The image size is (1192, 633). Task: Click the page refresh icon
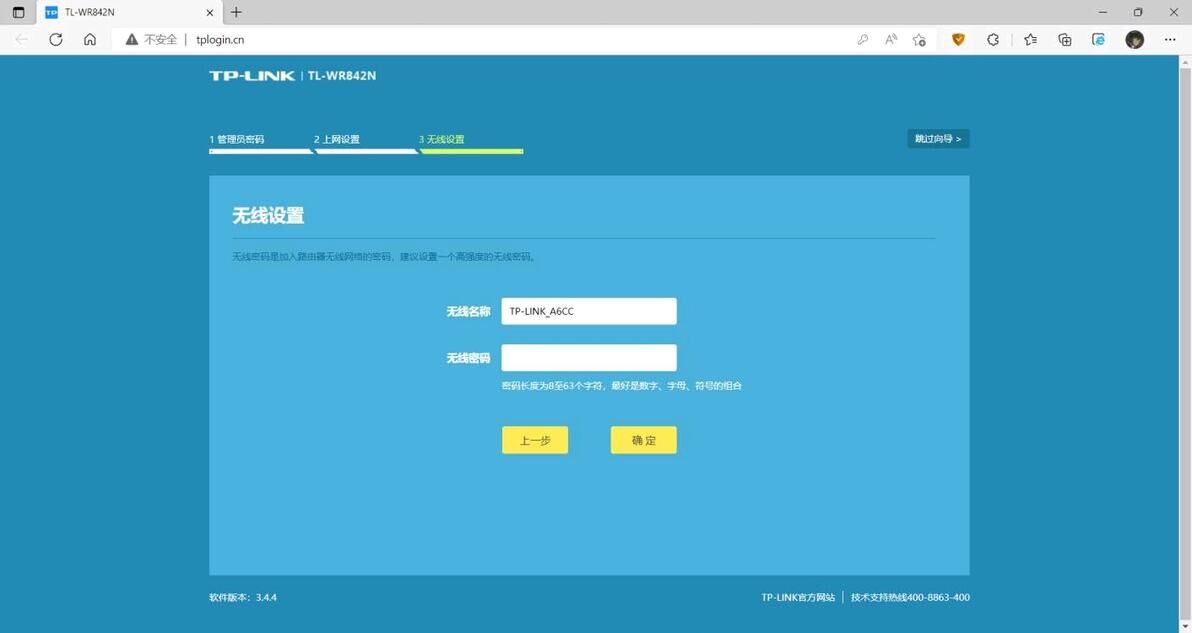coord(56,39)
